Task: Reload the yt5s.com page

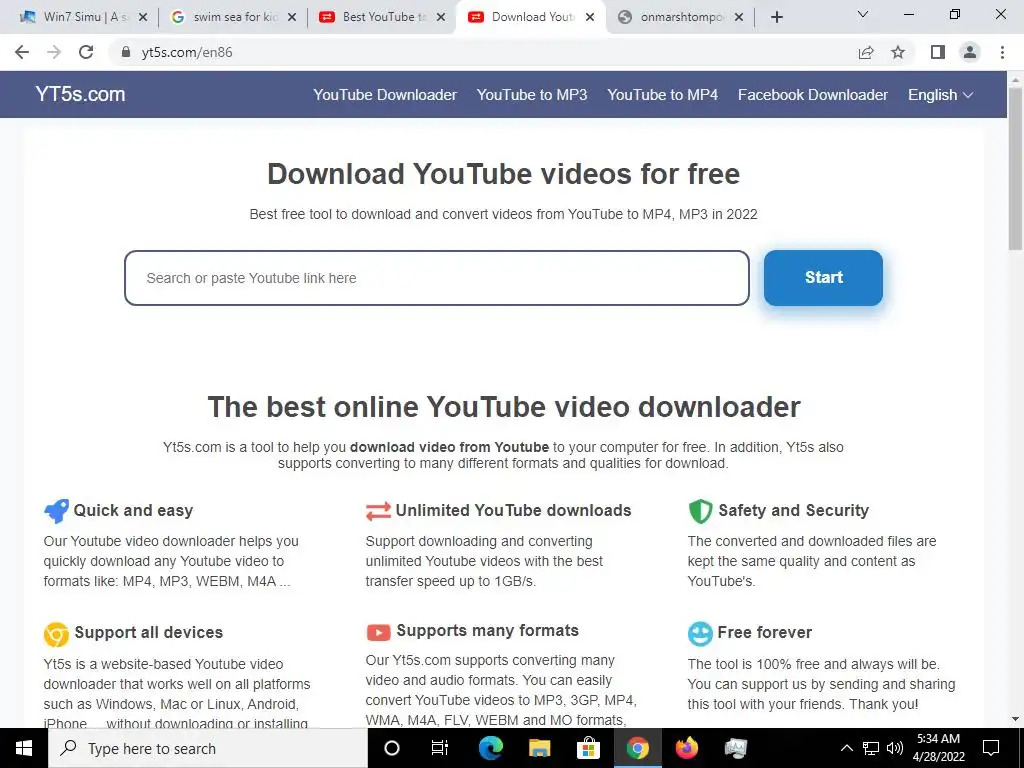Action: (x=86, y=52)
